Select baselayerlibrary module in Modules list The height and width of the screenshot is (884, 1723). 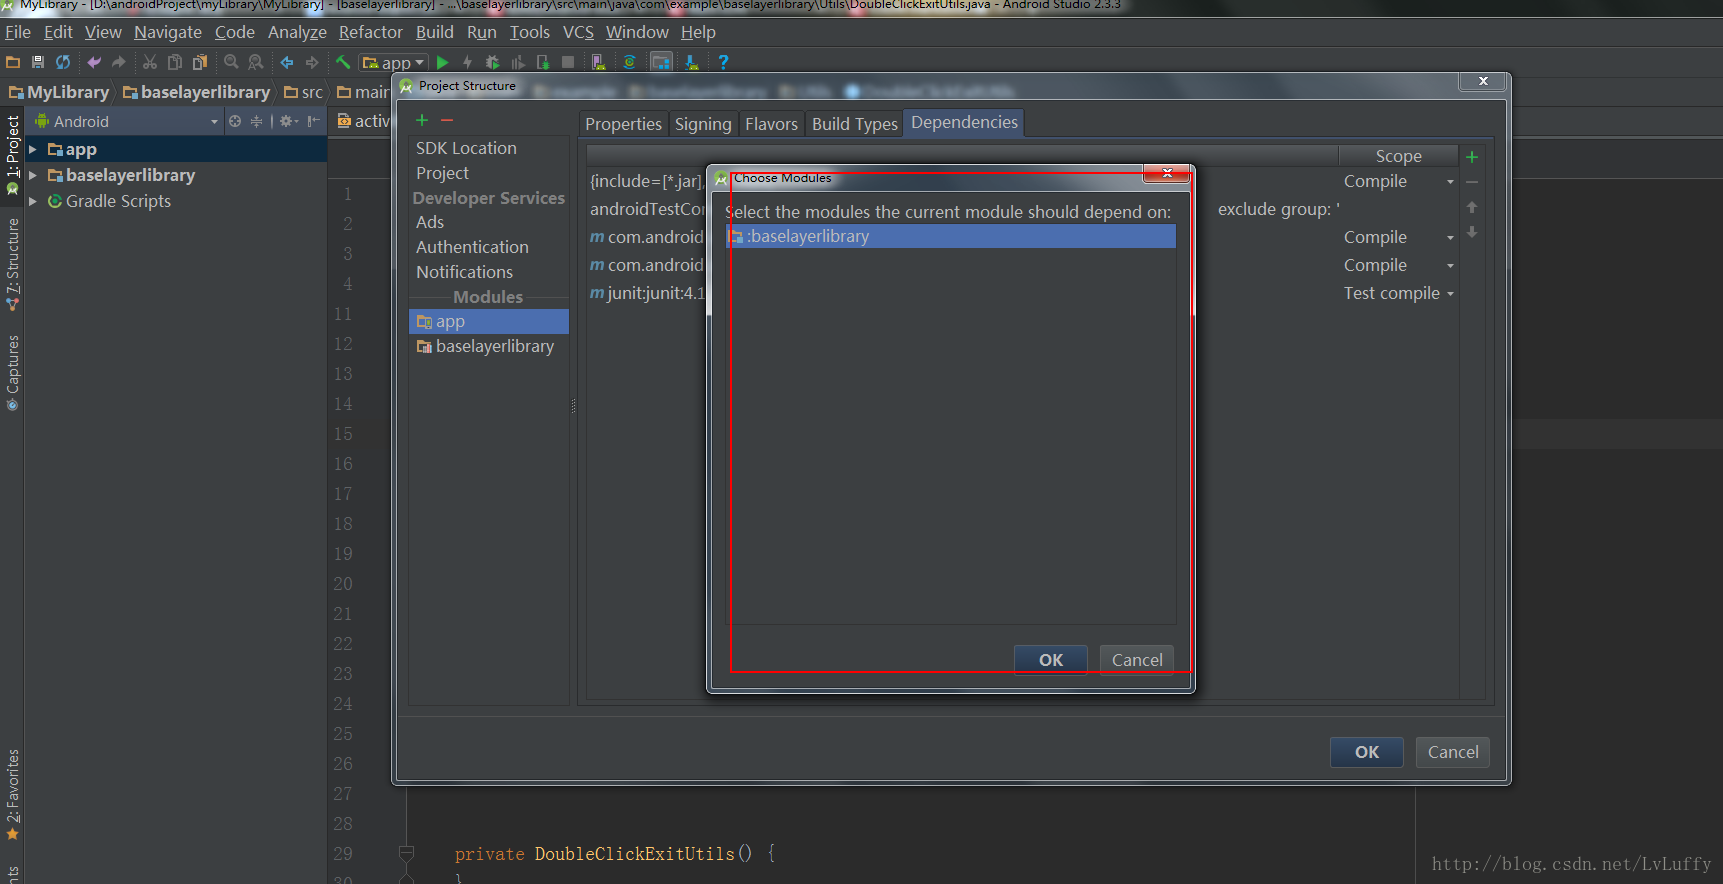[x=489, y=346]
